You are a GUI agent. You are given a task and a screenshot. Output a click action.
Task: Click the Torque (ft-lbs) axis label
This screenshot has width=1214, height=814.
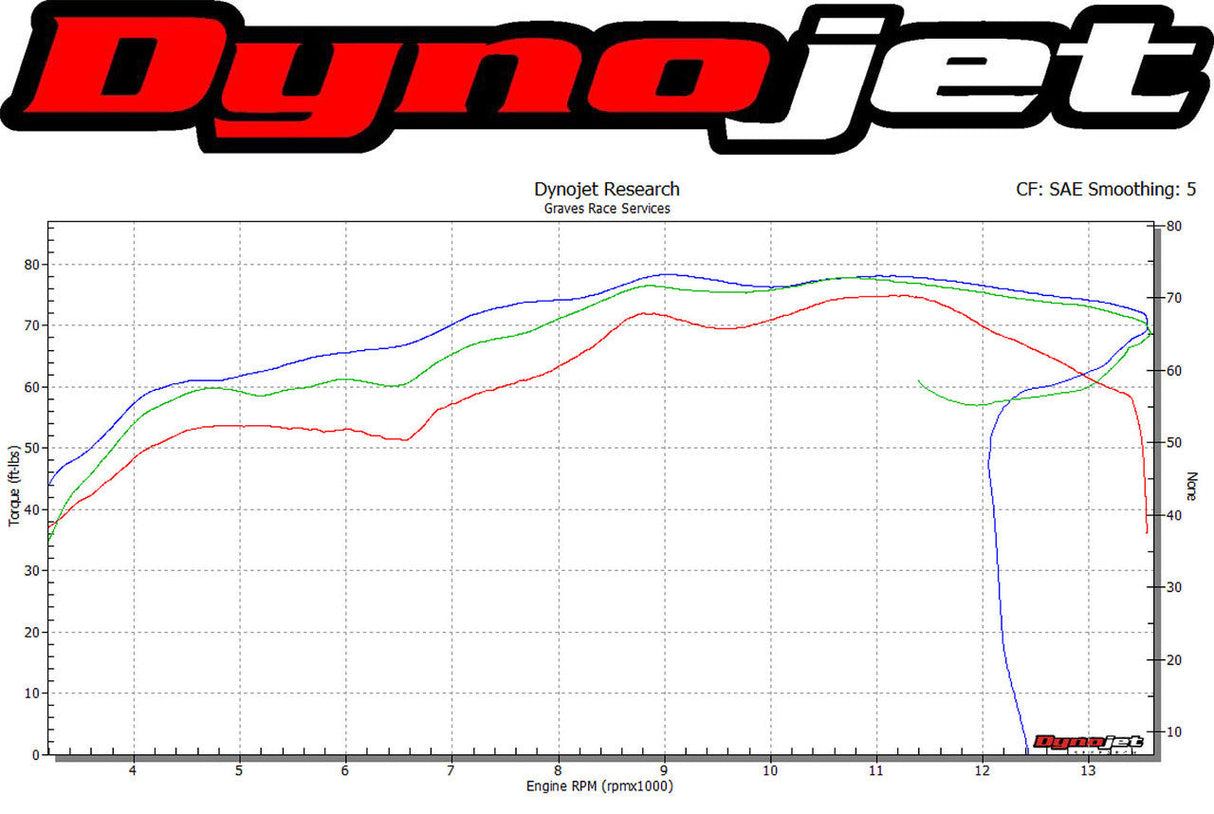tap(15, 484)
